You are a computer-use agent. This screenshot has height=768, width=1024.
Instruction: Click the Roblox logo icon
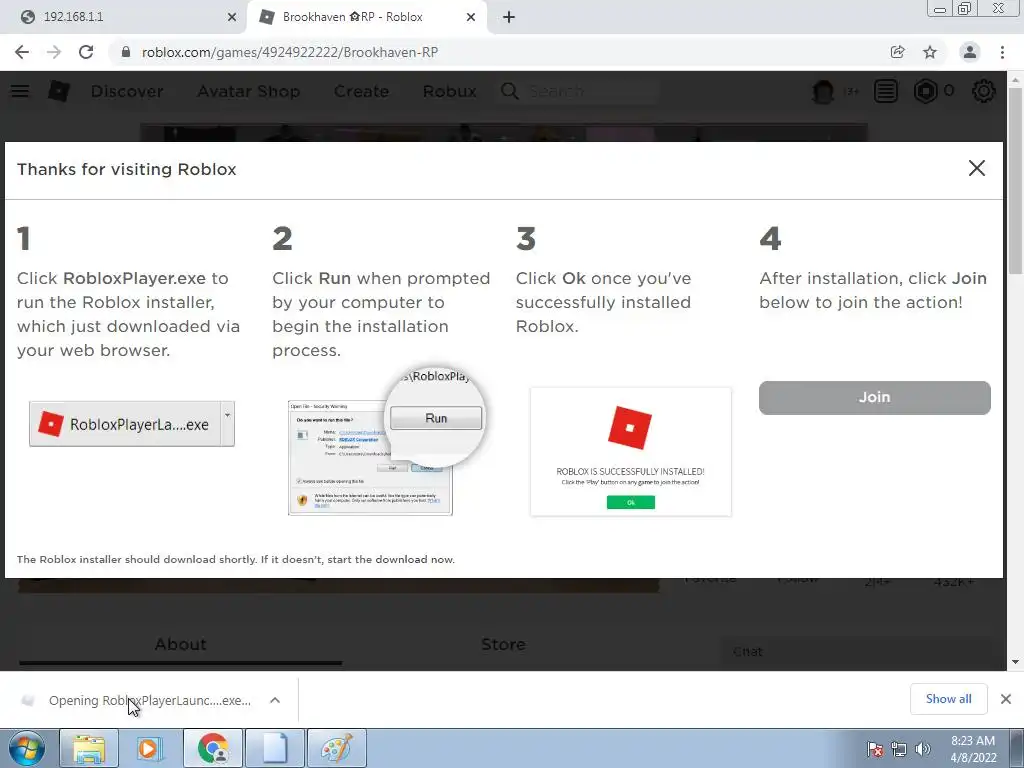59,91
